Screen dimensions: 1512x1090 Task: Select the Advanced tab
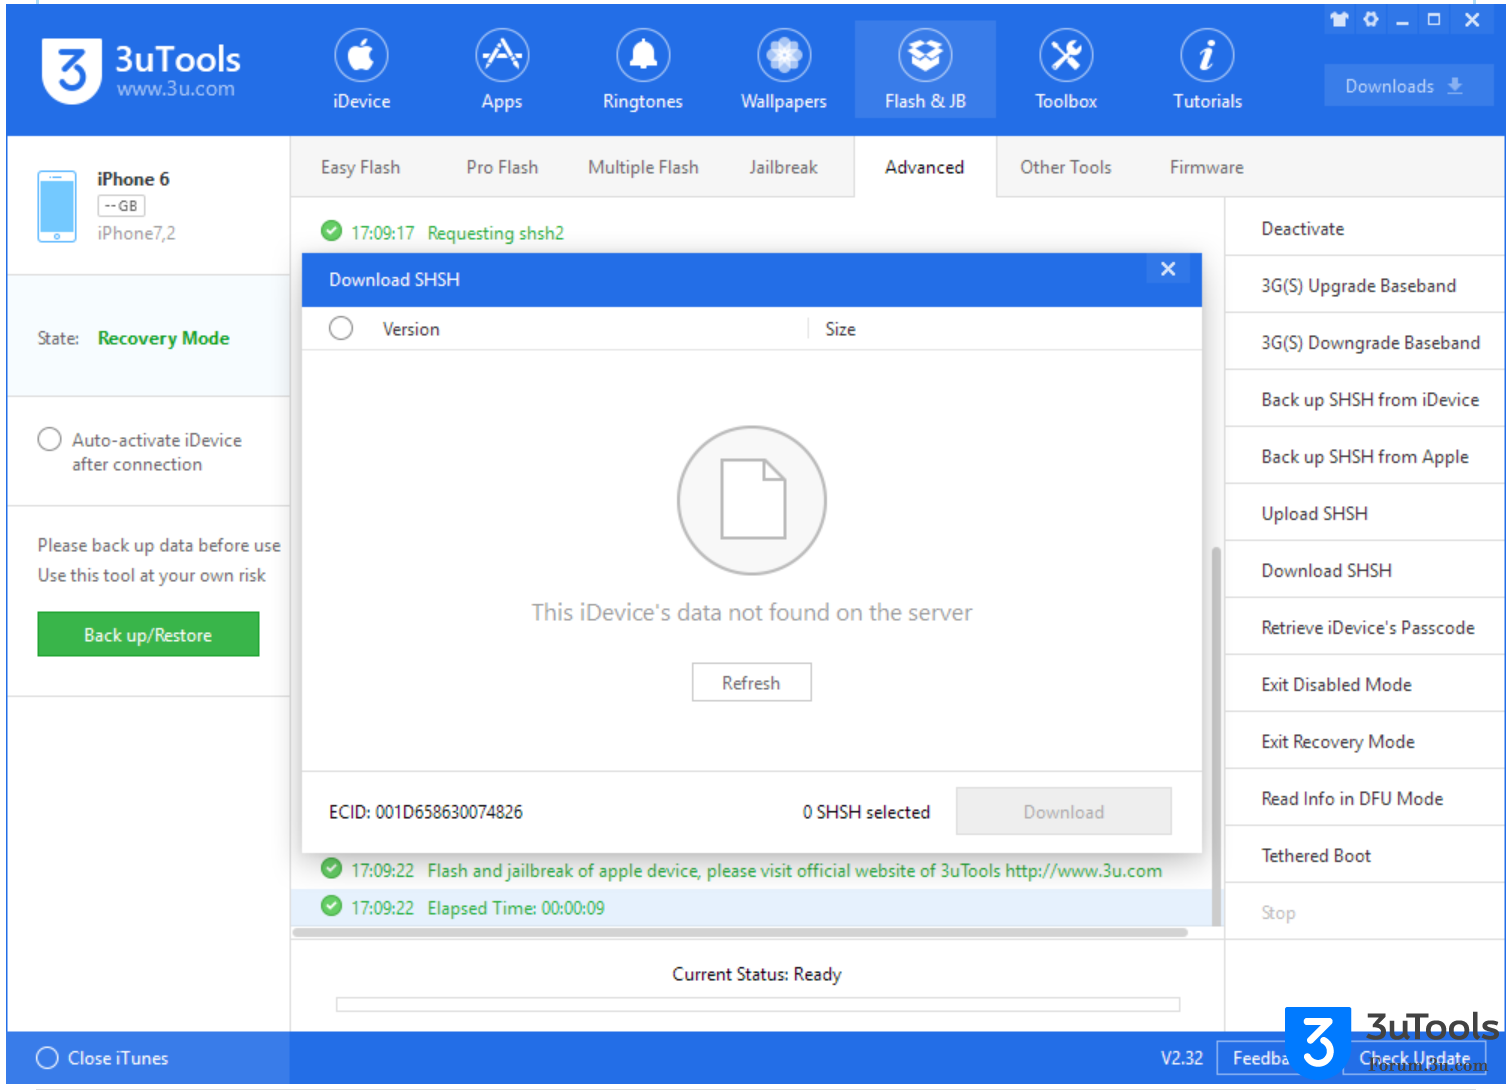[925, 167]
